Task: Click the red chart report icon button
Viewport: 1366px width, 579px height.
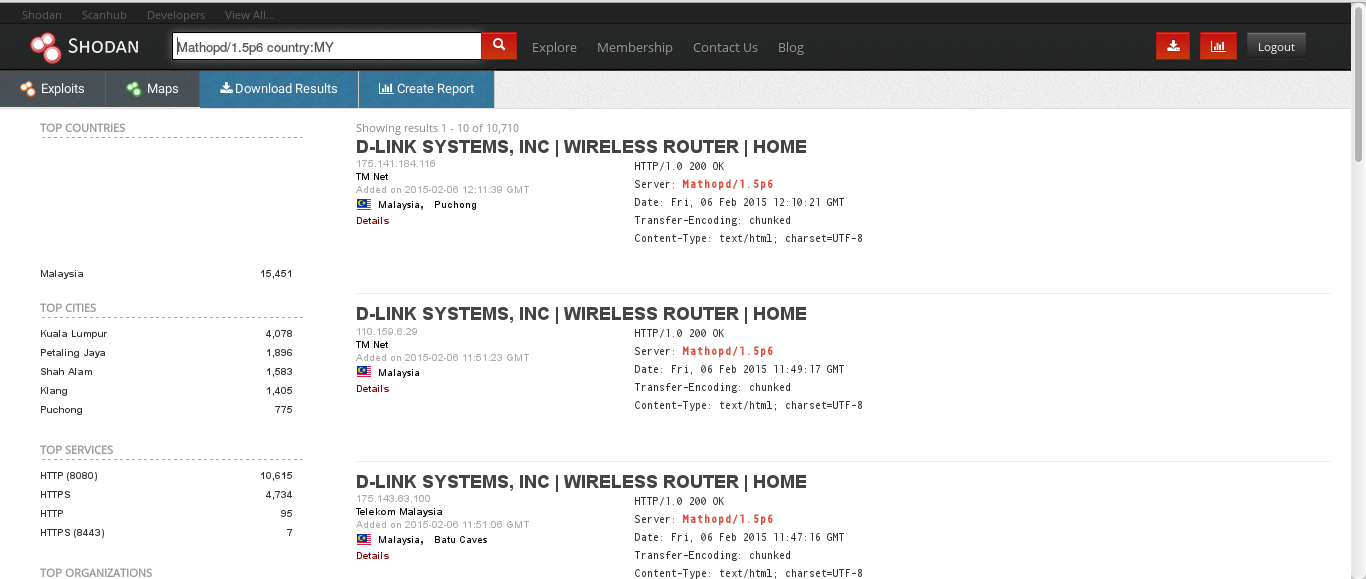Action: coord(1218,46)
